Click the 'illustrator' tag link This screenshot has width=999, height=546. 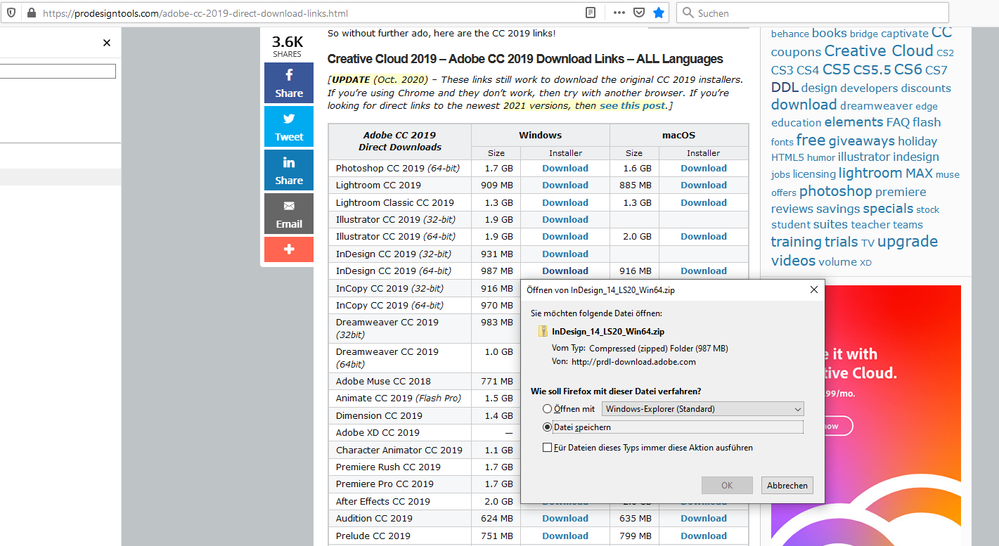(x=863, y=157)
